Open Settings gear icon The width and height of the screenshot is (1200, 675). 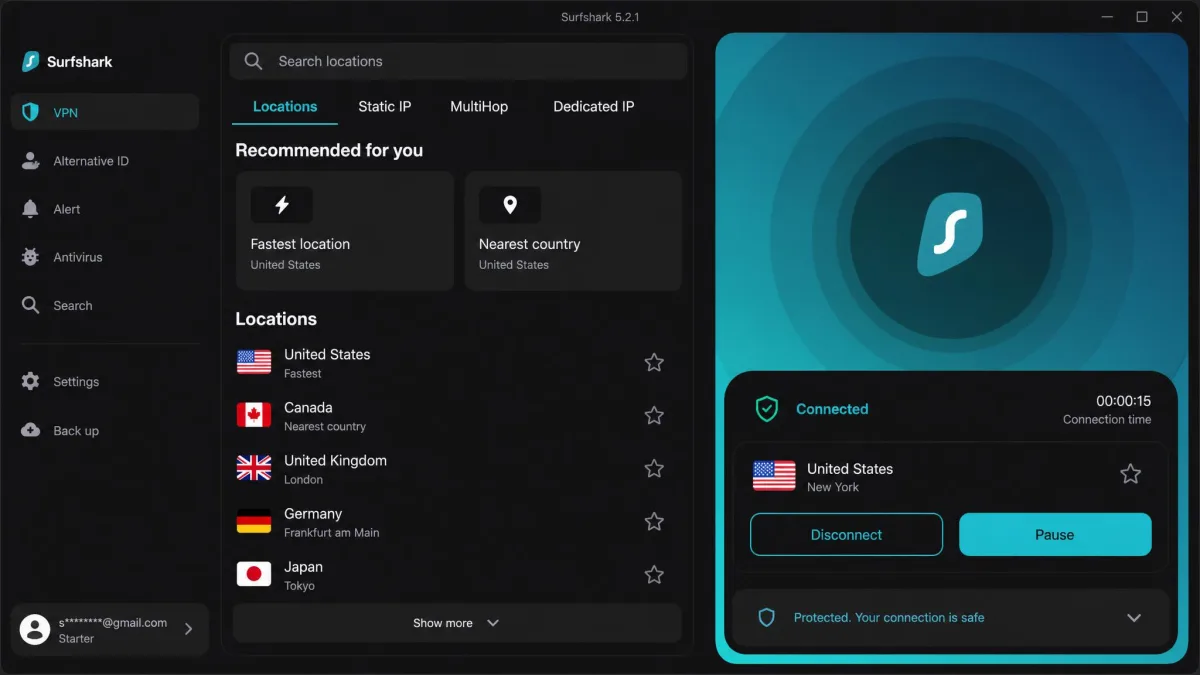point(31,381)
